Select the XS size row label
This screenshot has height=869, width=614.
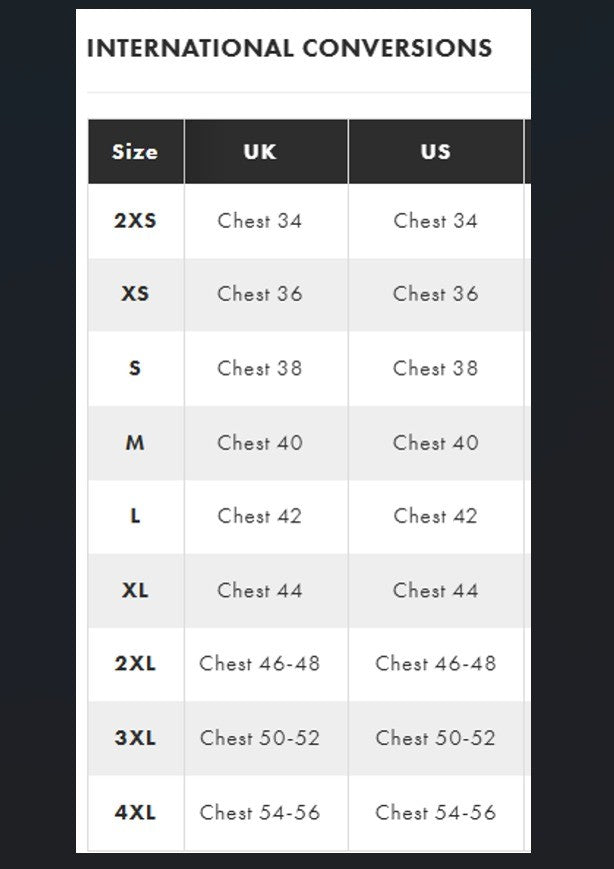pos(135,294)
